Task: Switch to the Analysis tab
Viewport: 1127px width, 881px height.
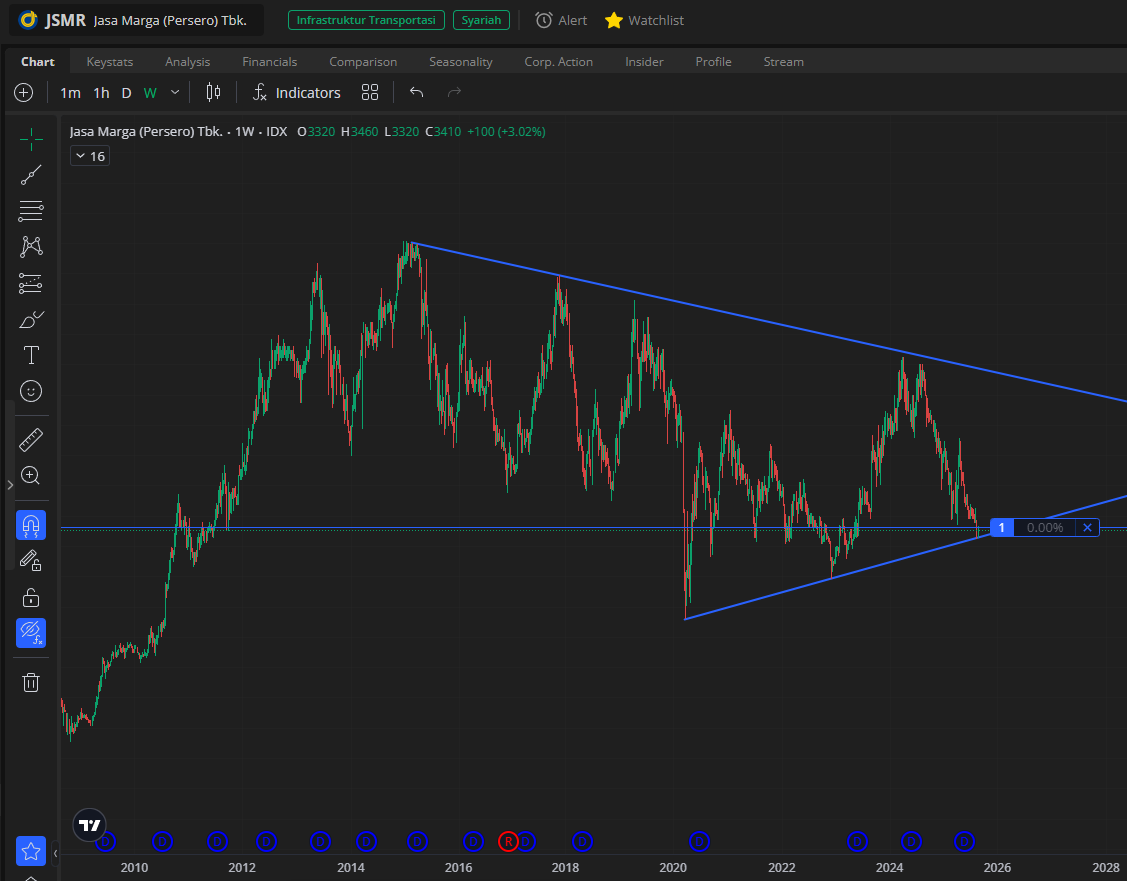Action: click(188, 62)
